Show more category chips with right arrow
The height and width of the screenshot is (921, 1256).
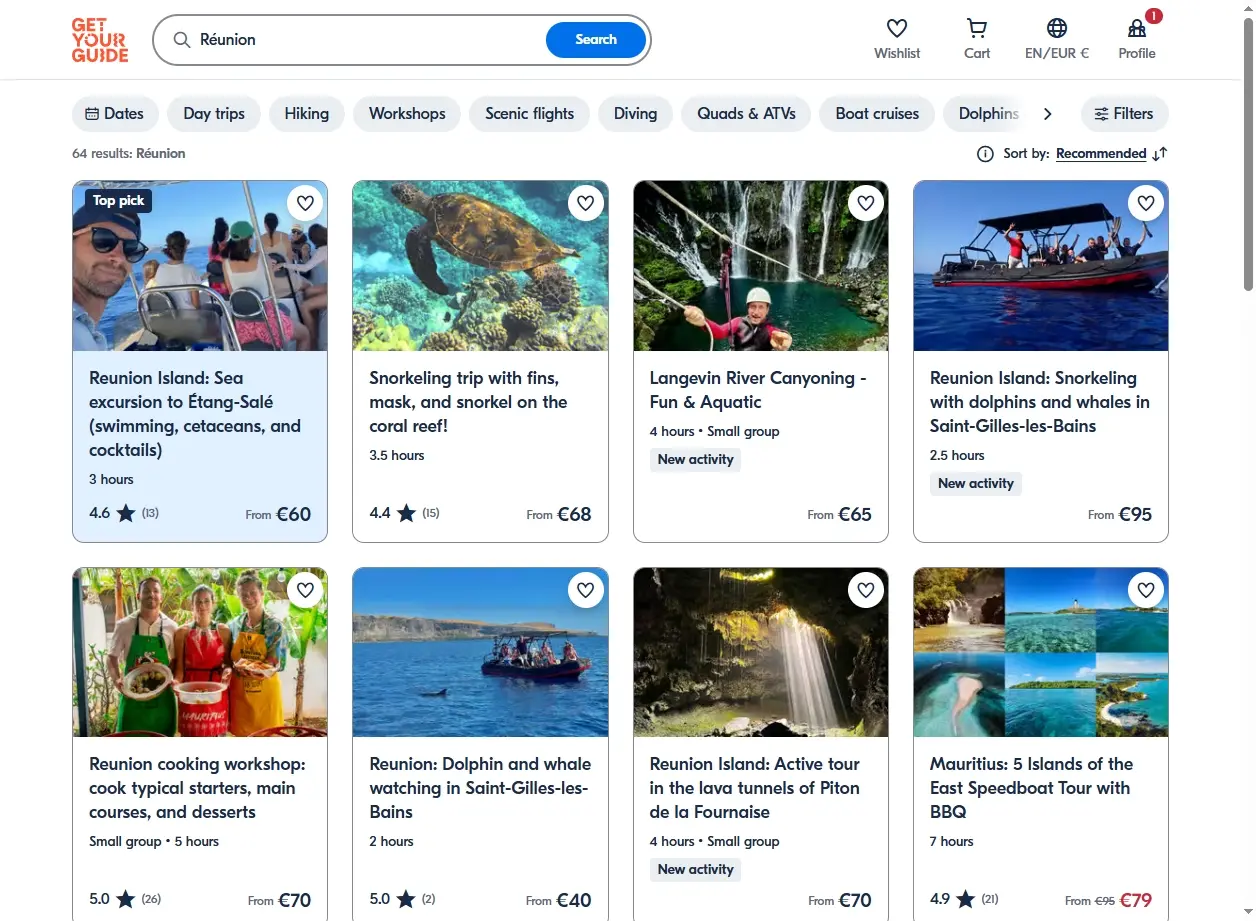click(x=1047, y=114)
